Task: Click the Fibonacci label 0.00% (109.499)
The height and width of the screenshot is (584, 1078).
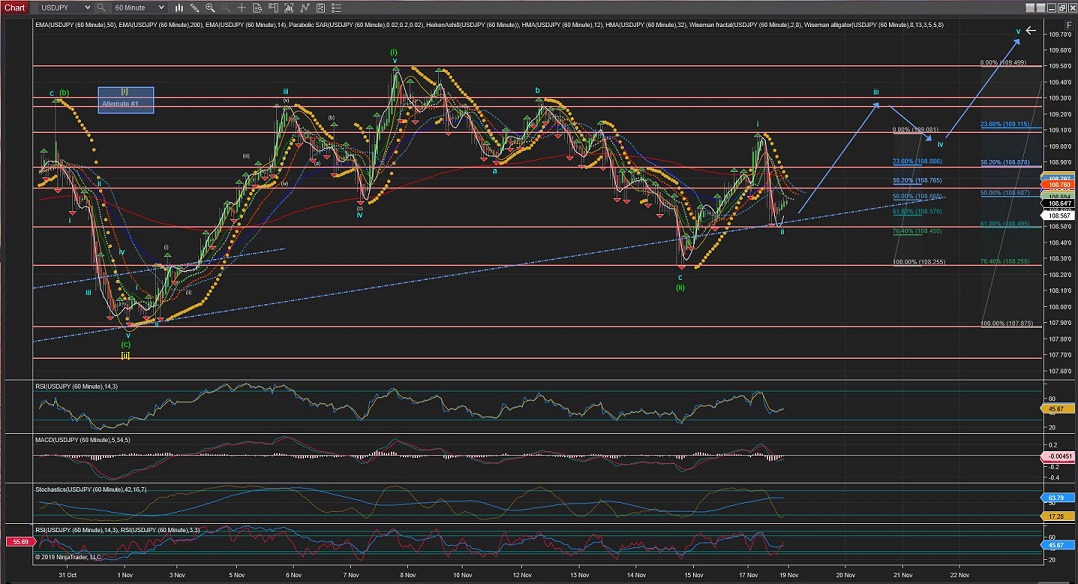Action: point(1003,63)
